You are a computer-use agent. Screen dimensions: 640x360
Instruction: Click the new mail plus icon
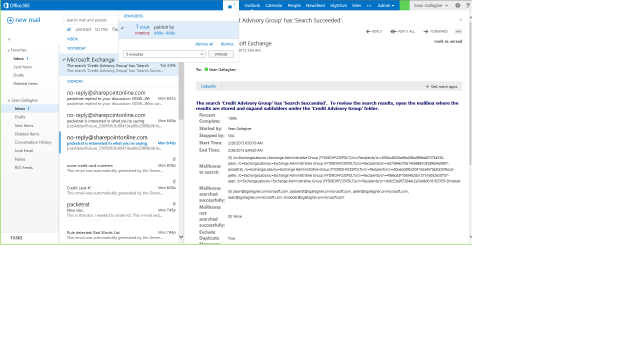[10, 20]
